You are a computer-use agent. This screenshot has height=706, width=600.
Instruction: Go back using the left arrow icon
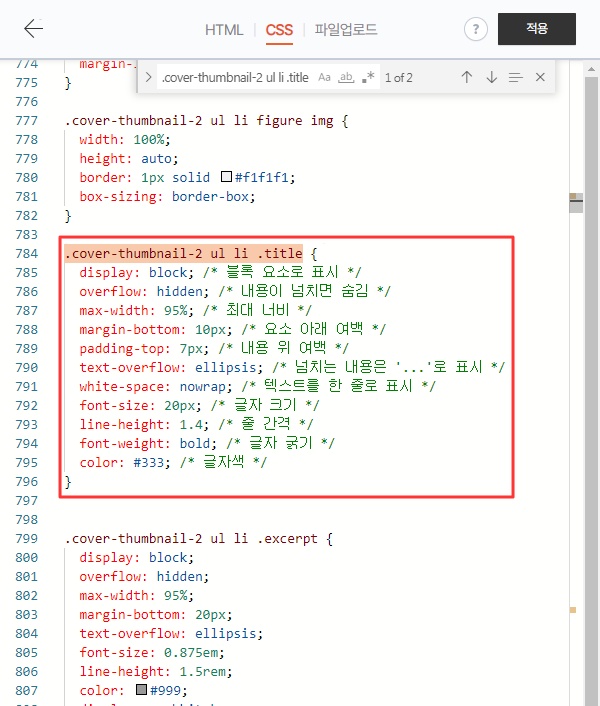point(33,29)
